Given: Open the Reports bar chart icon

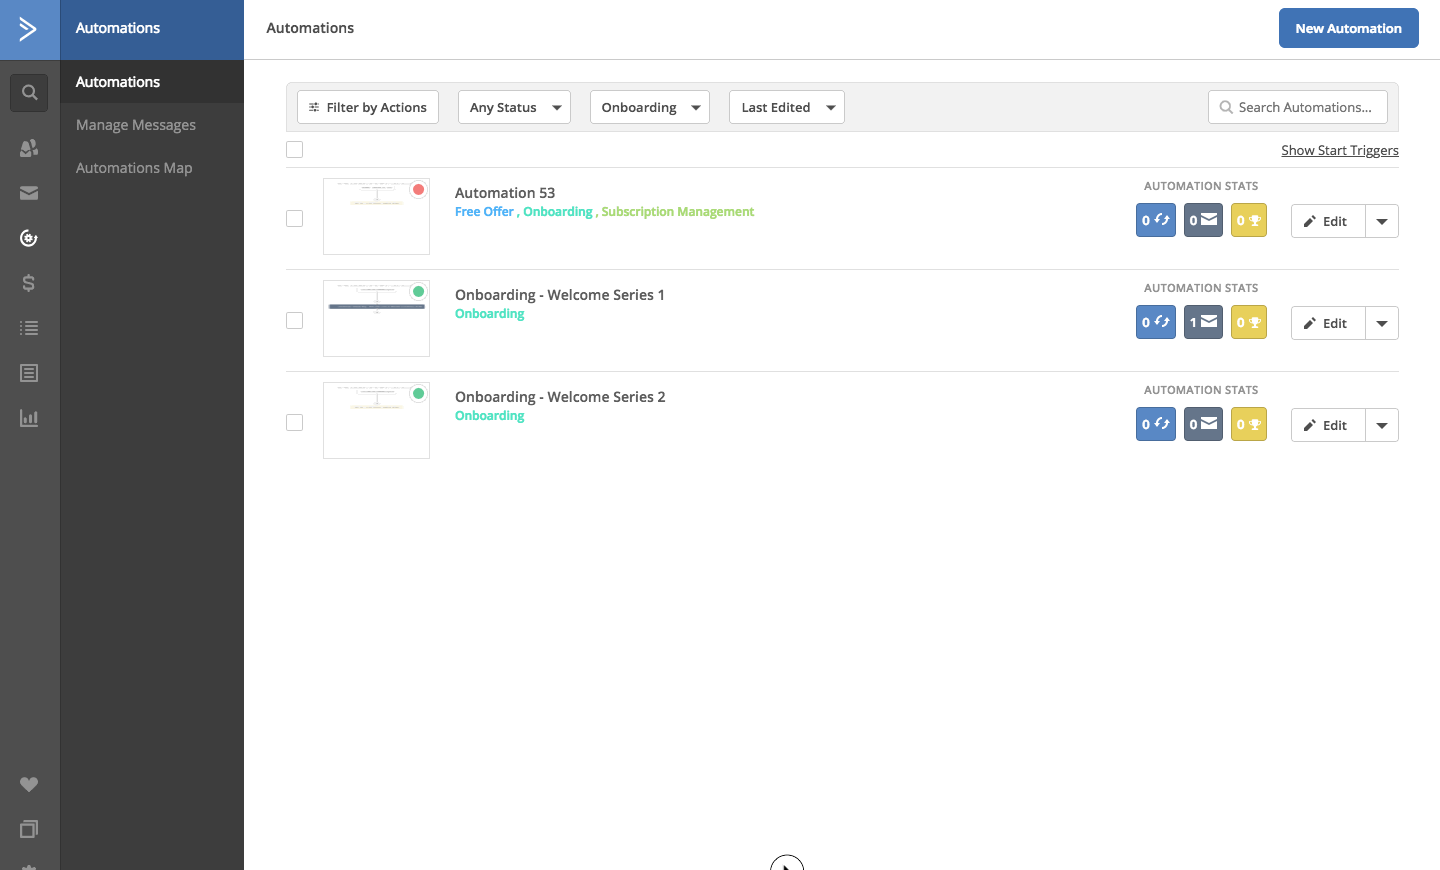Looking at the screenshot, I should click(29, 418).
